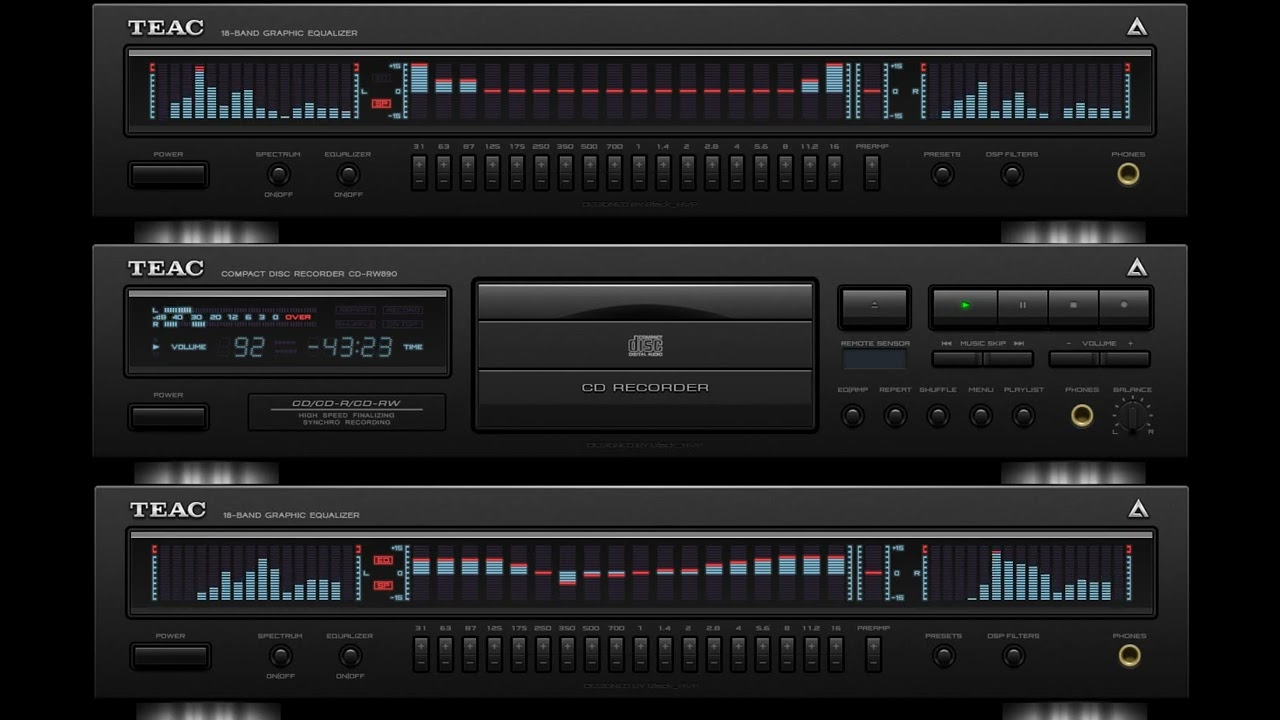This screenshot has height=720, width=1280.
Task: Adjust the 2.8 kHz band on lower equalizer
Action: [x=714, y=655]
